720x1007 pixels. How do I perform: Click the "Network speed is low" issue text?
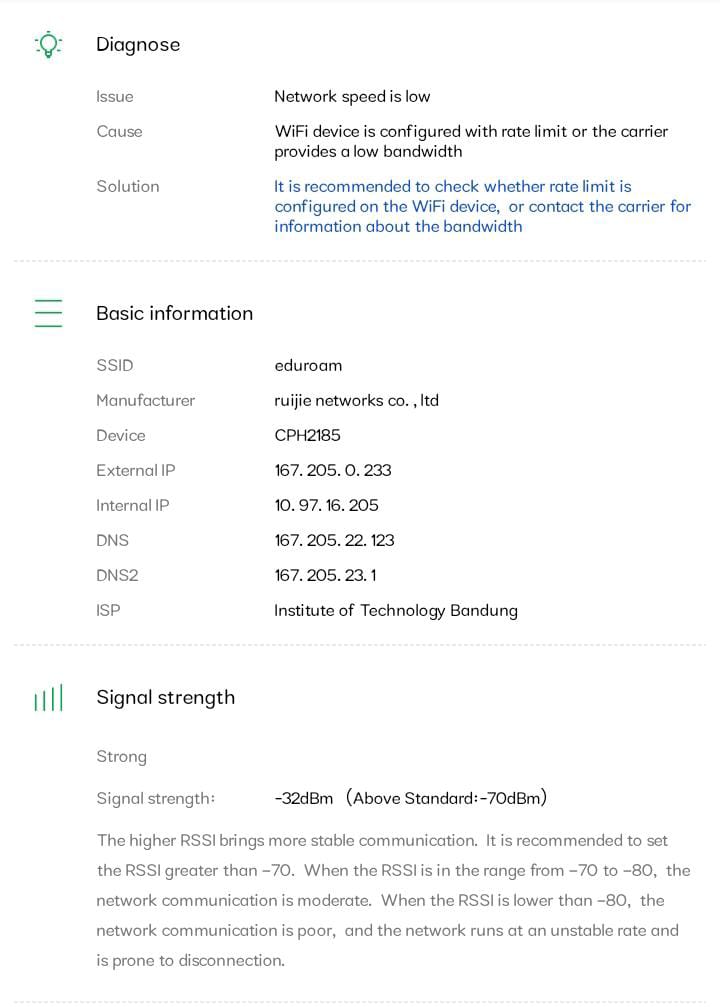tap(352, 97)
